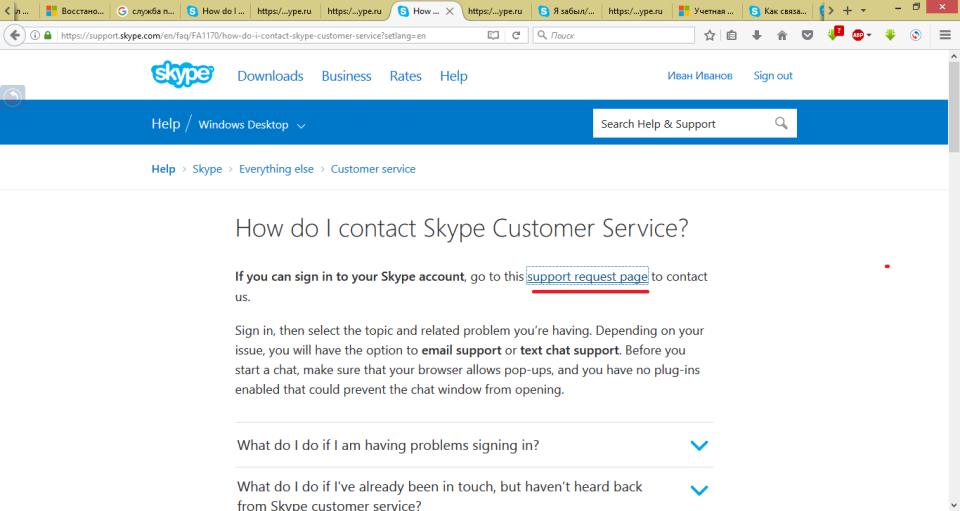960x511 pixels.
Task: Click the "Everything else" breadcrumb link
Action: (x=276, y=169)
